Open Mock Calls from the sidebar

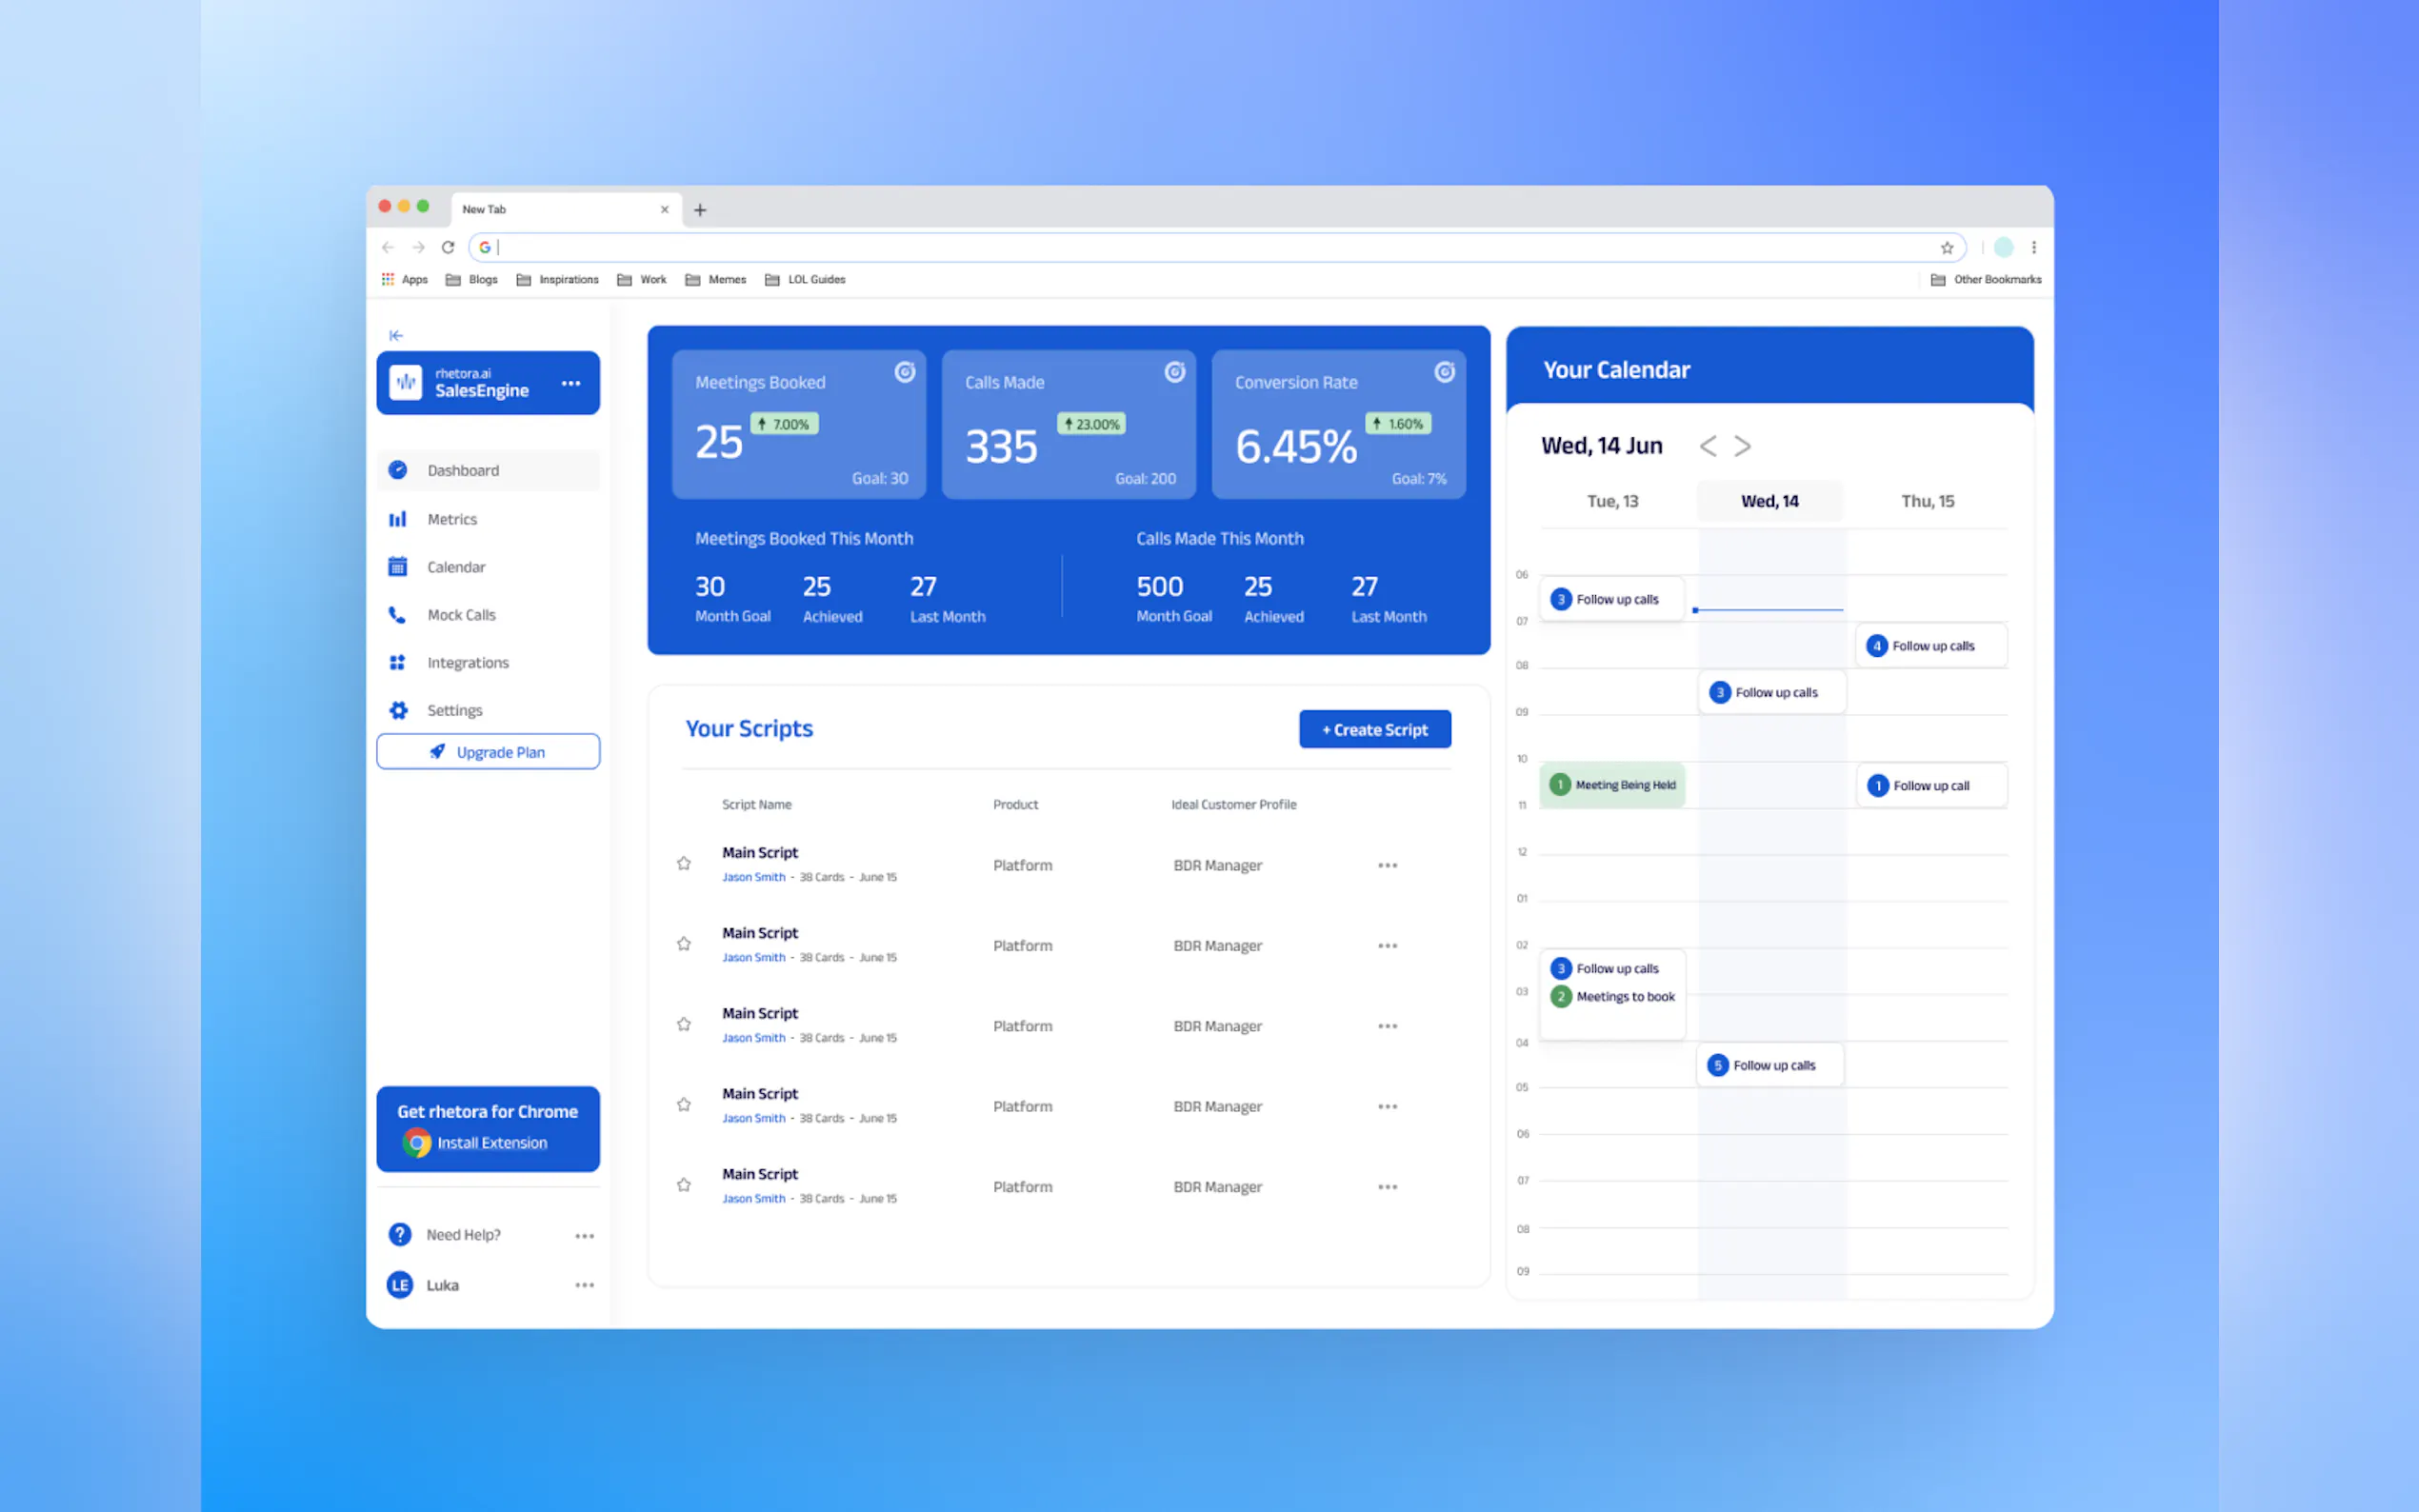pyautogui.click(x=461, y=615)
